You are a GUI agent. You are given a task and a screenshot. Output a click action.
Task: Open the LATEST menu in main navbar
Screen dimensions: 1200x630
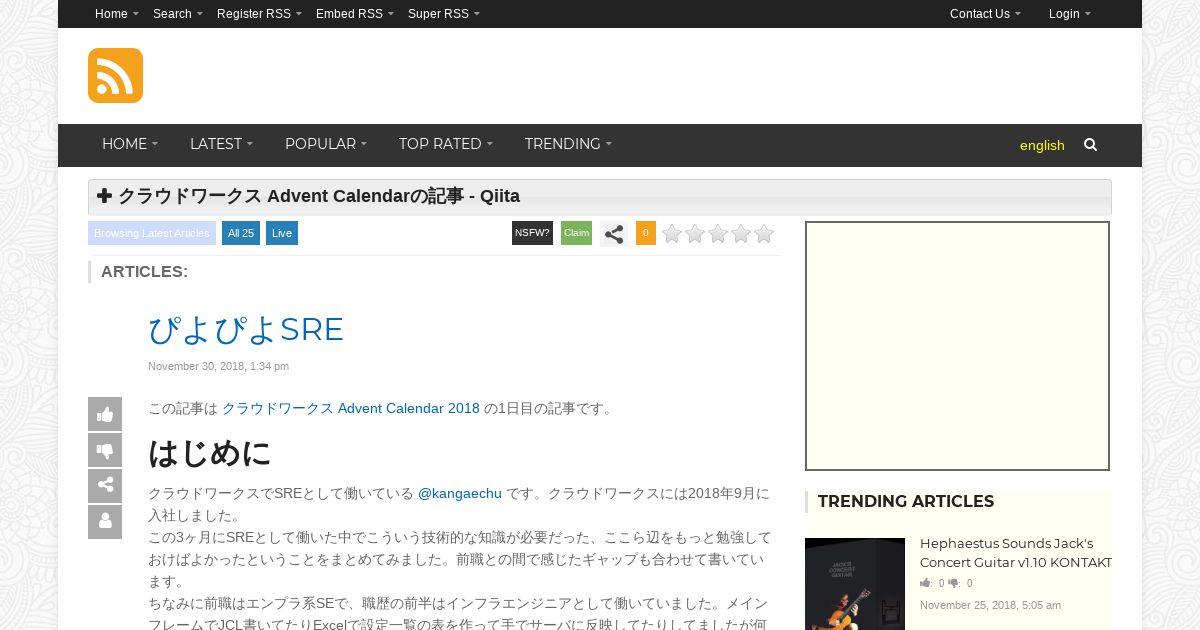(x=221, y=145)
